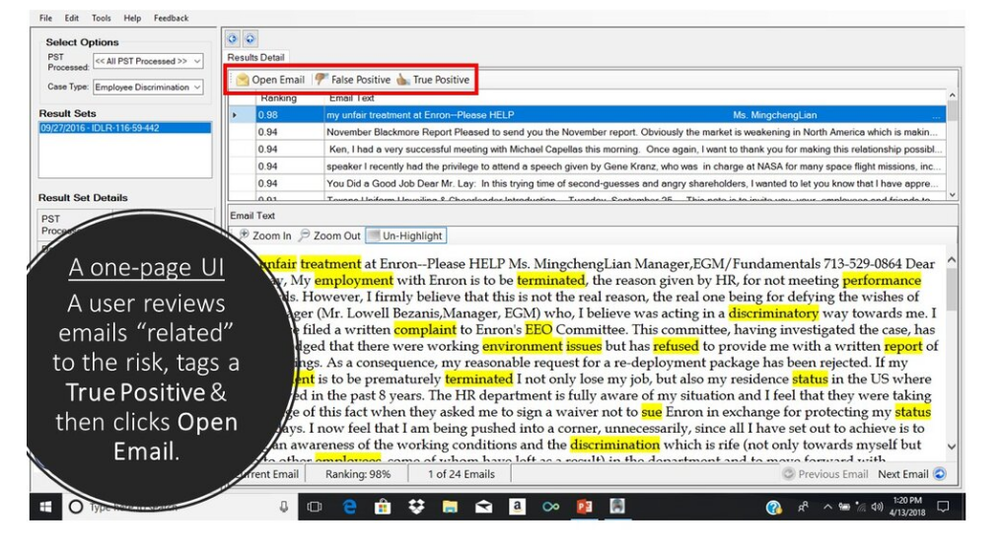The height and width of the screenshot is (541, 1000).
Task: Tag email as True Positive
Action: tap(433, 80)
